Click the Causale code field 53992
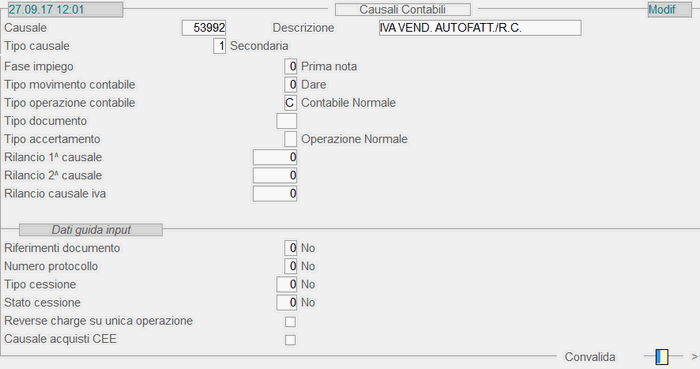 [204, 28]
